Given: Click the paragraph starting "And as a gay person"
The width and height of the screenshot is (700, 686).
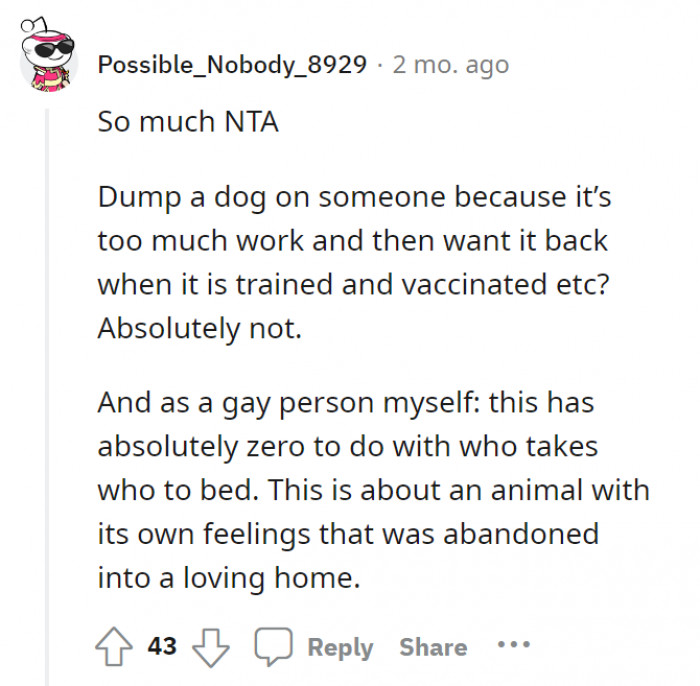Looking at the screenshot, I should [372, 490].
